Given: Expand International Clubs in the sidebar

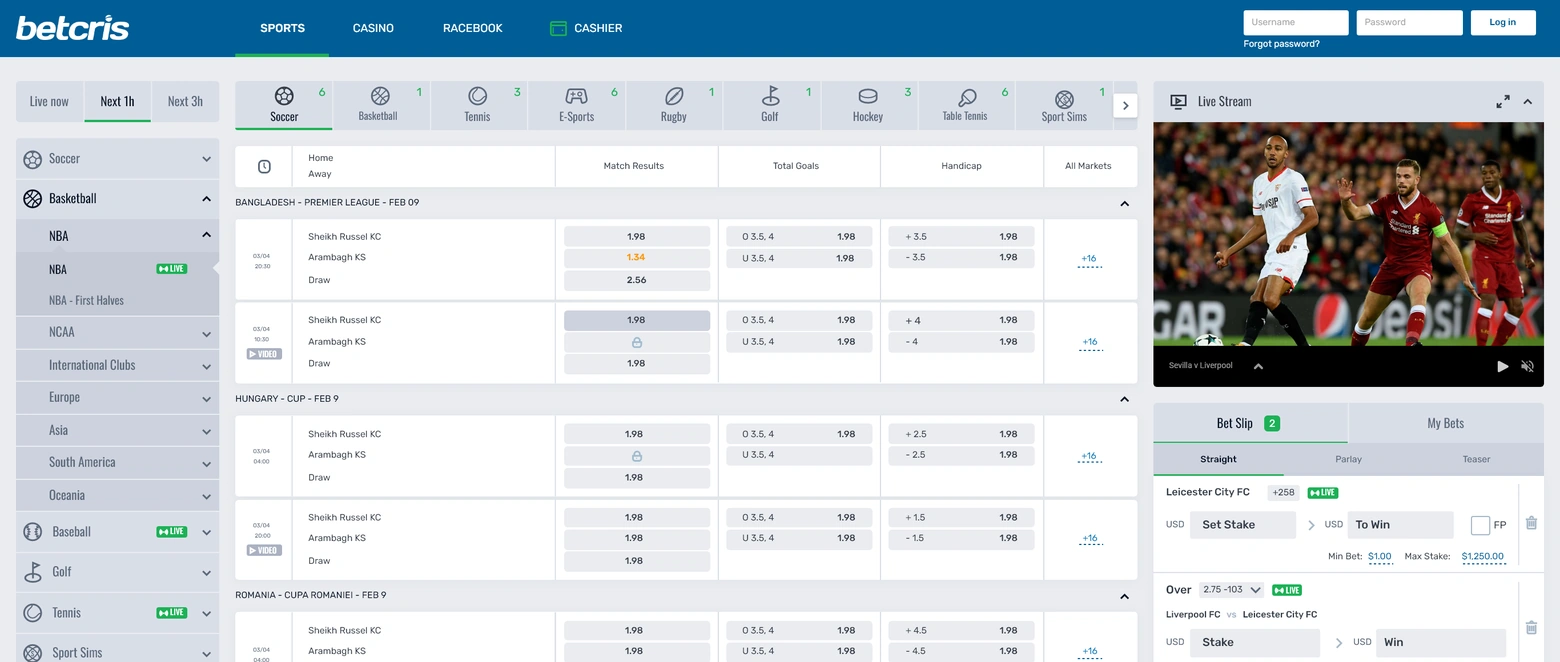Looking at the screenshot, I should click(x=206, y=367).
